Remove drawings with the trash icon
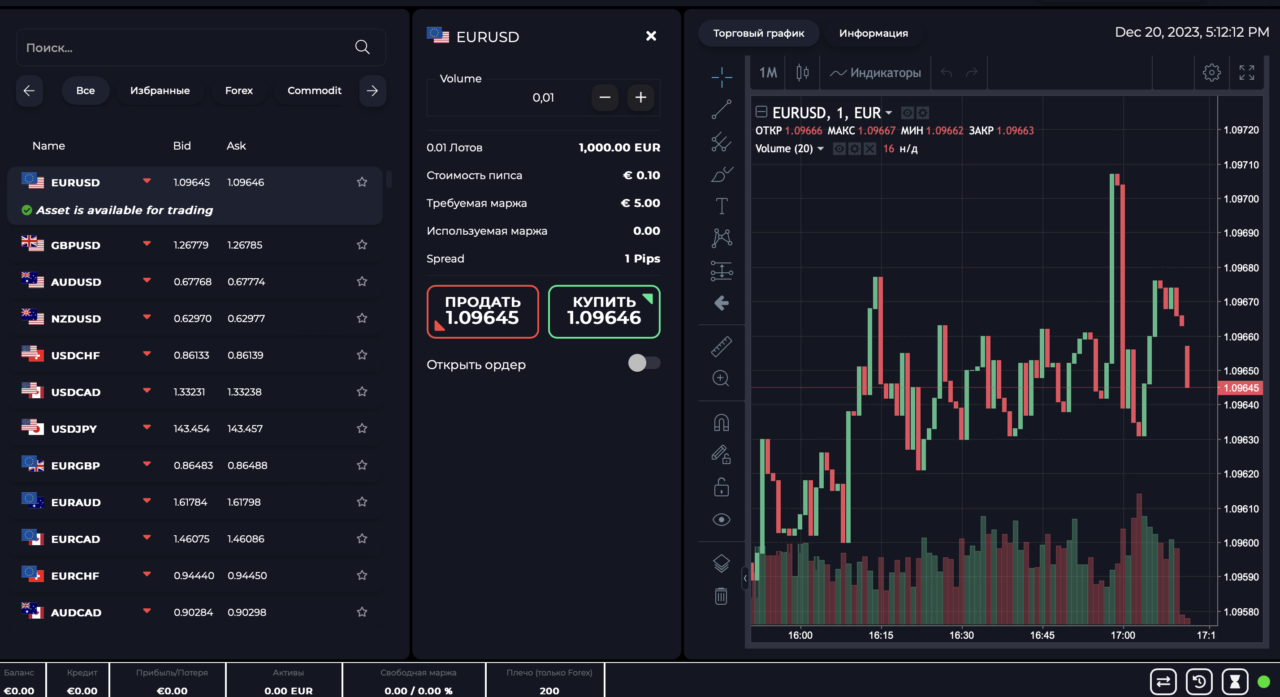 (x=721, y=596)
